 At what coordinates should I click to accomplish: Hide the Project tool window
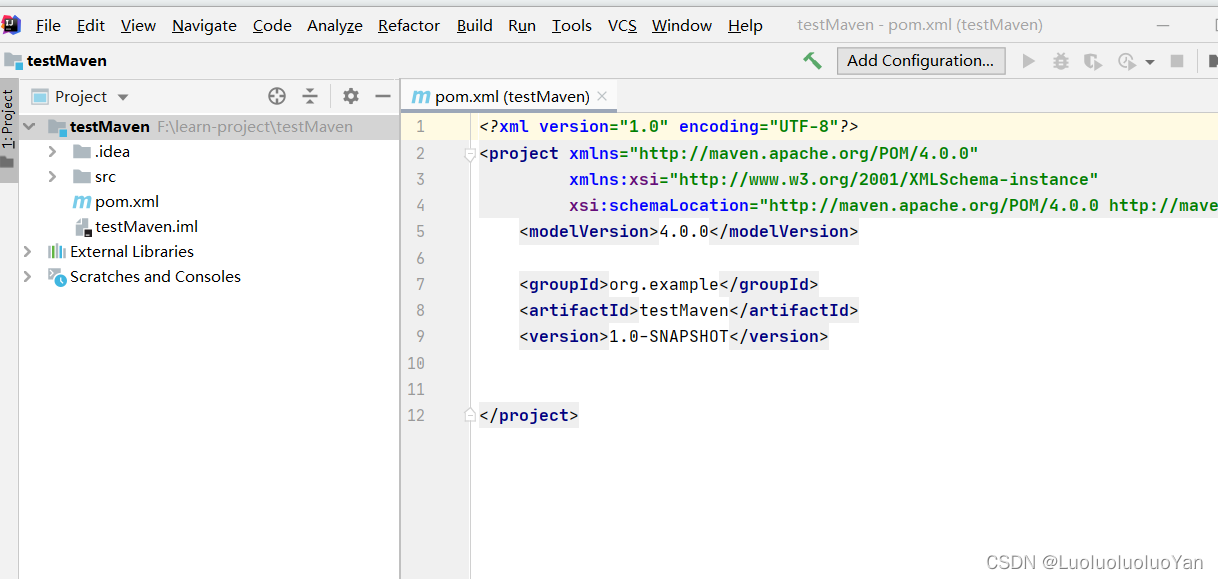click(384, 96)
